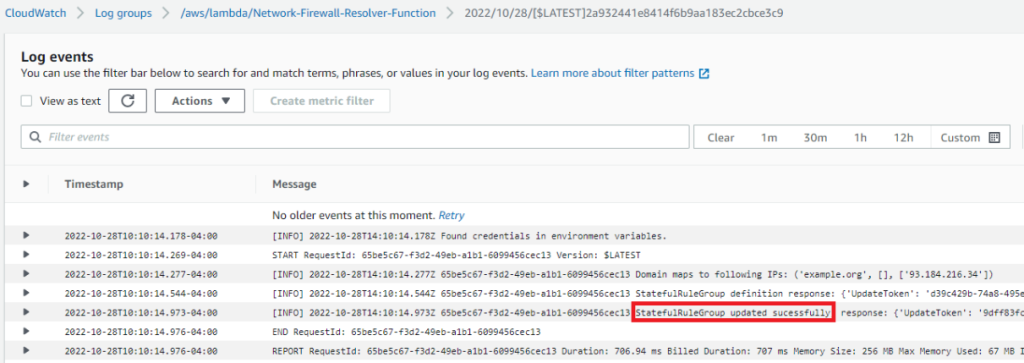Open Learn more about filter patterns link
Screen dimensions: 1024x363
[613, 73]
